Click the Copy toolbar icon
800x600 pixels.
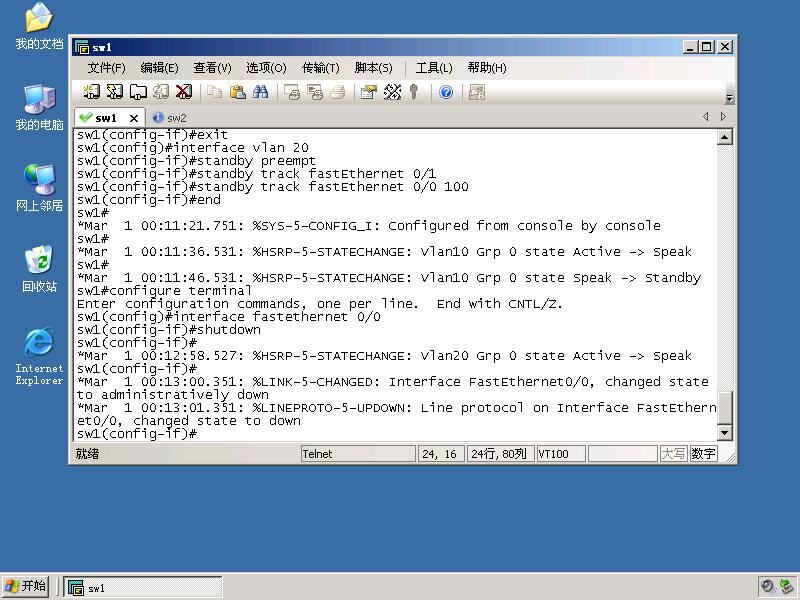tap(215, 92)
